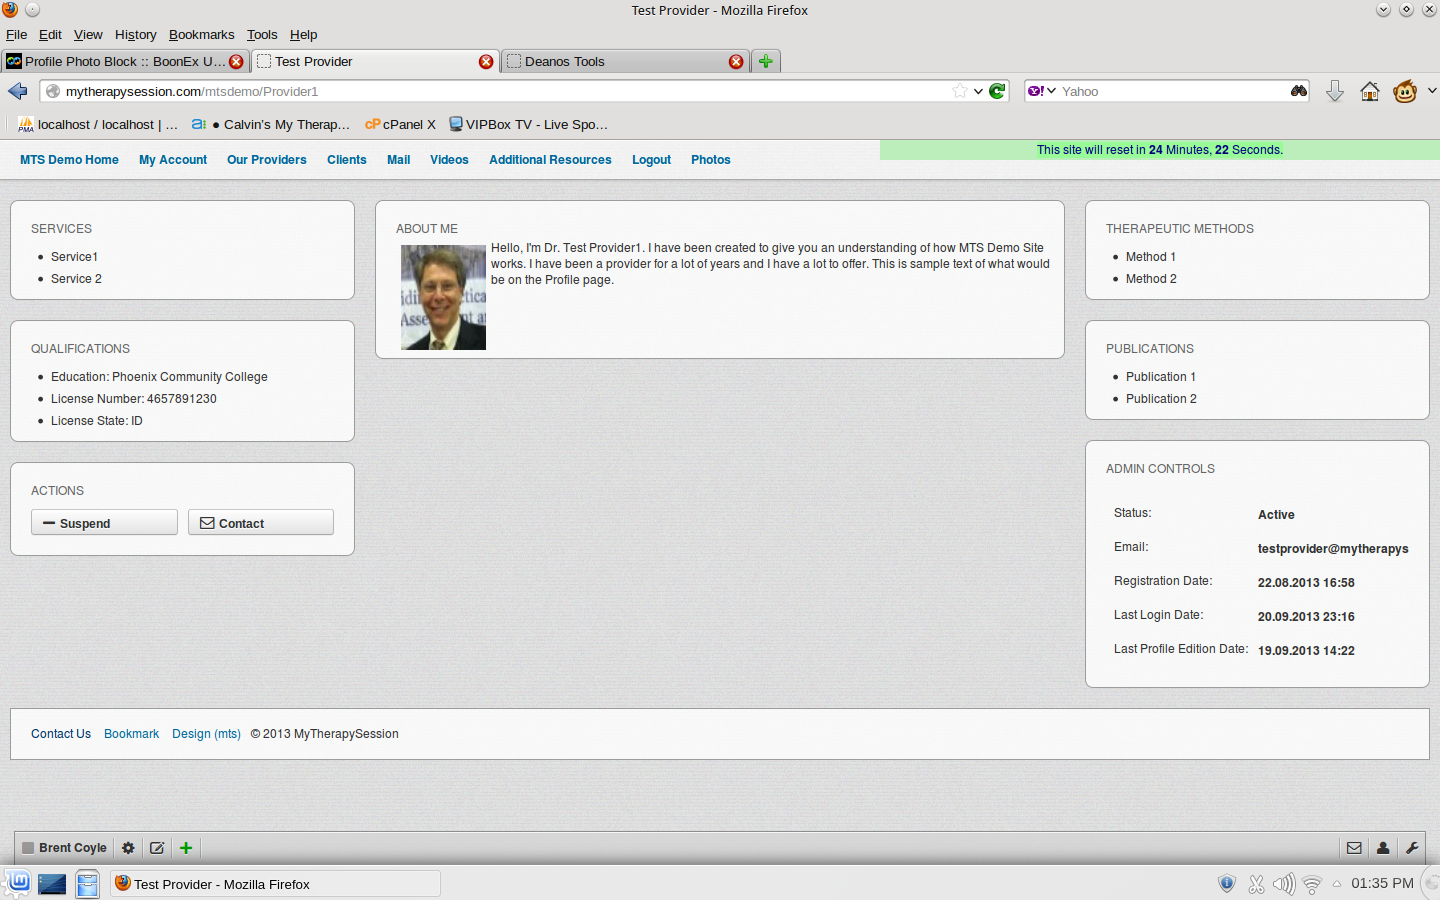Click the provider profile photo
Screen dimensions: 1440x900
[x=443, y=297]
